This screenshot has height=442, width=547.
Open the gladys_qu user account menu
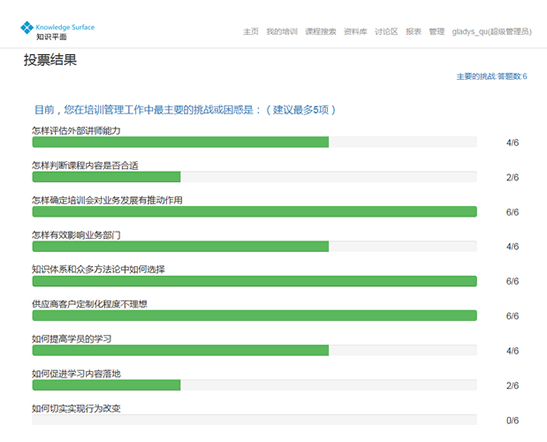(492, 32)
